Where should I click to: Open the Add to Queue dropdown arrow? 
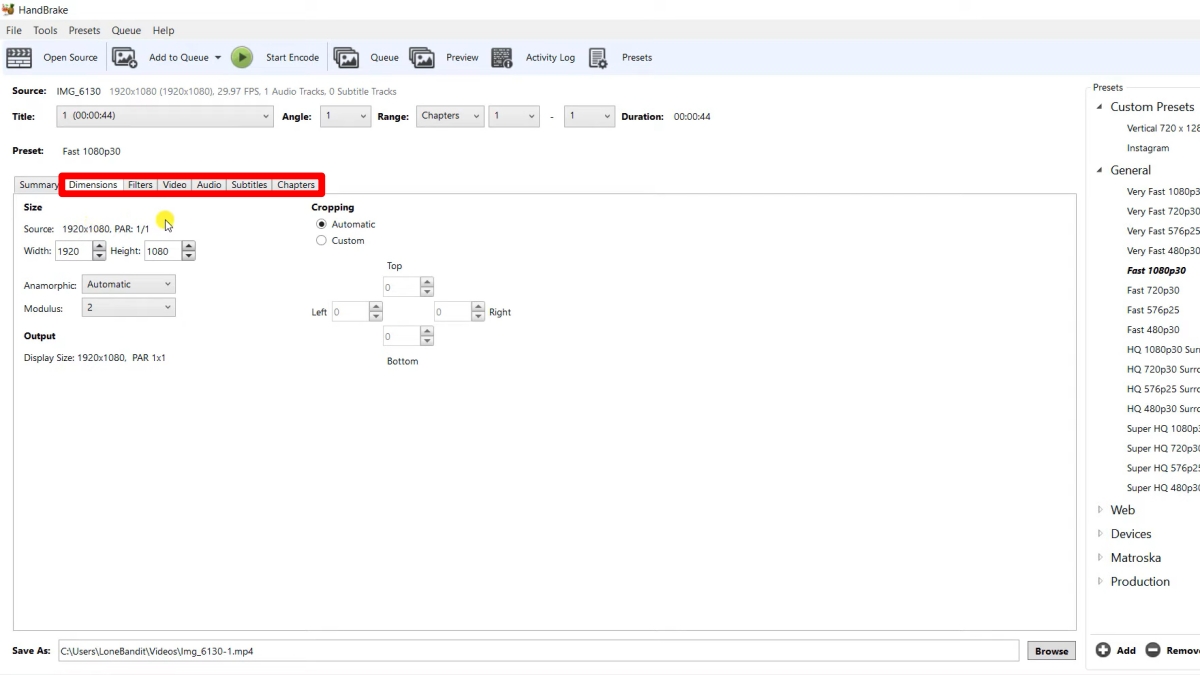pos(218,57)
